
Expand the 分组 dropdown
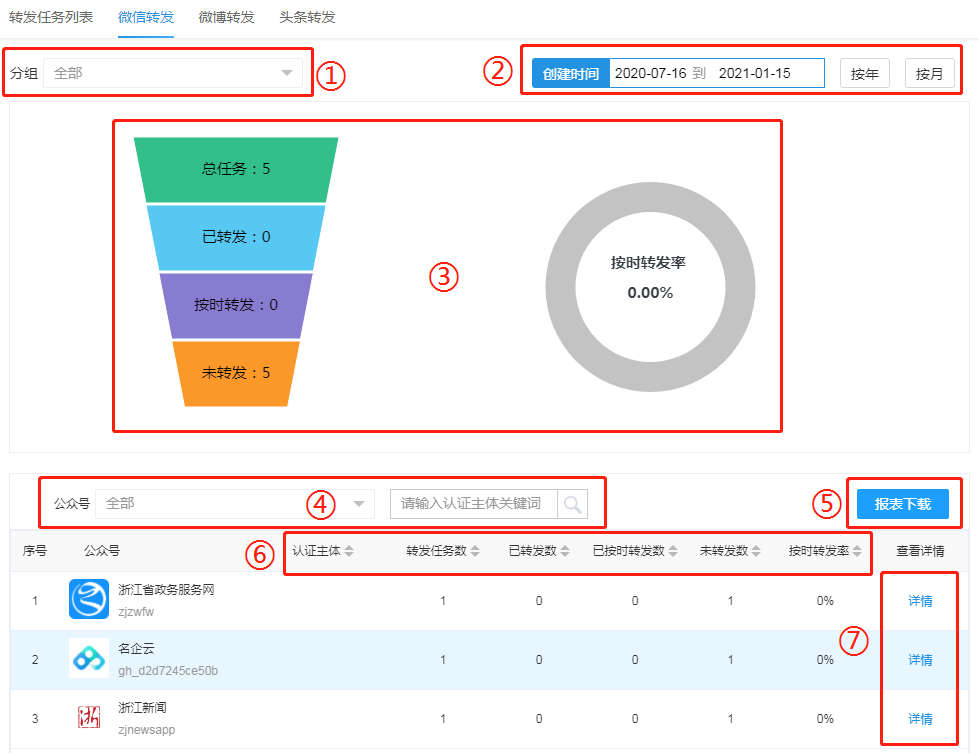pos(173,73)
